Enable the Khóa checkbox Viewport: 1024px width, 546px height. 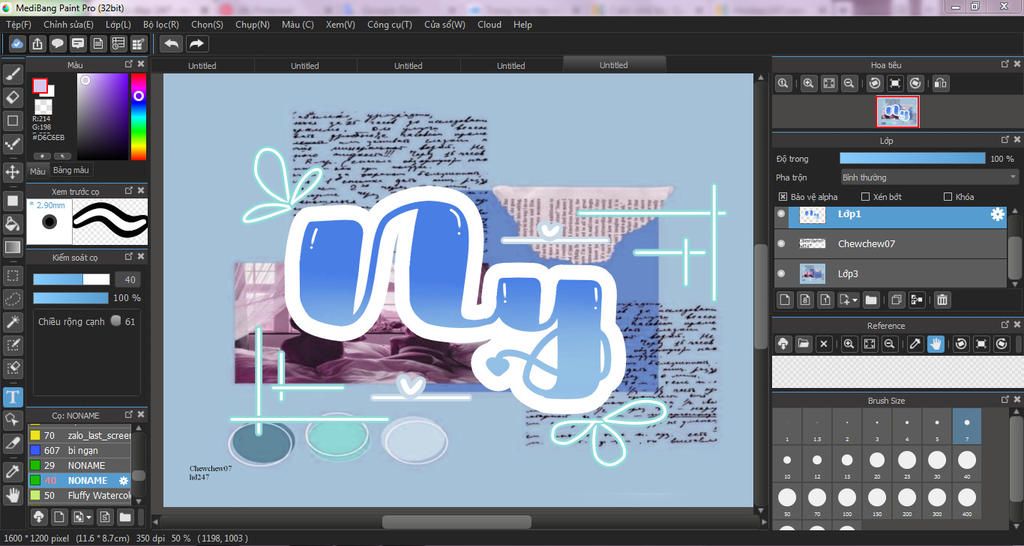point(948,197)
